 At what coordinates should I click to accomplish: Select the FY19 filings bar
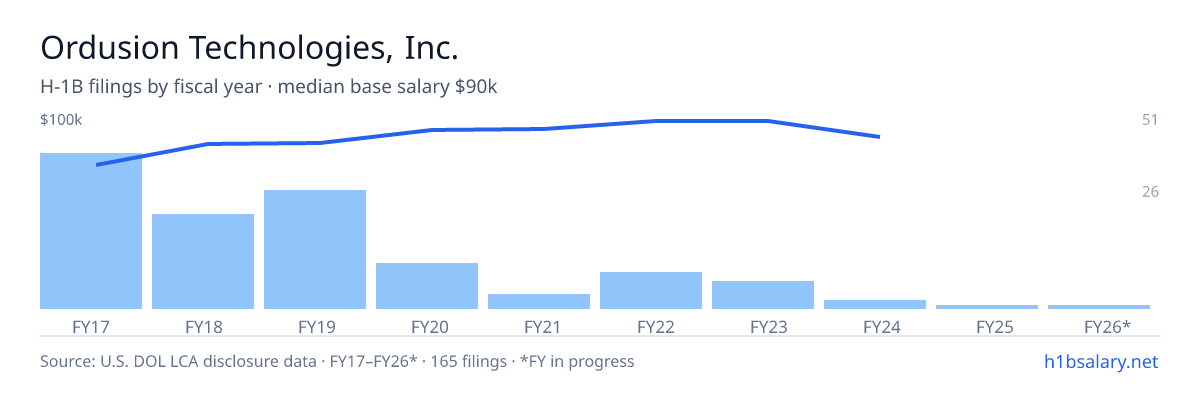[x=315, y=249]
